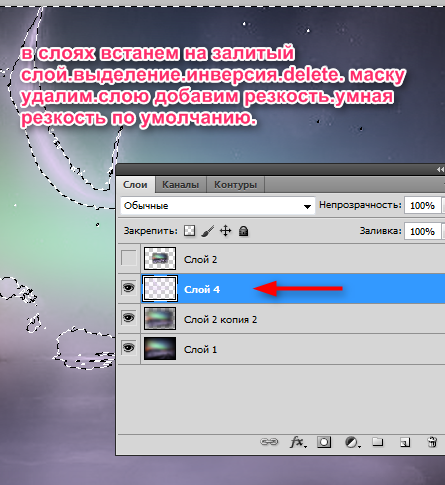The width and height of the screenshot is (445, 485).
Task: Hide the Слой 2 копия 2 layer
Action: point(129,318)
